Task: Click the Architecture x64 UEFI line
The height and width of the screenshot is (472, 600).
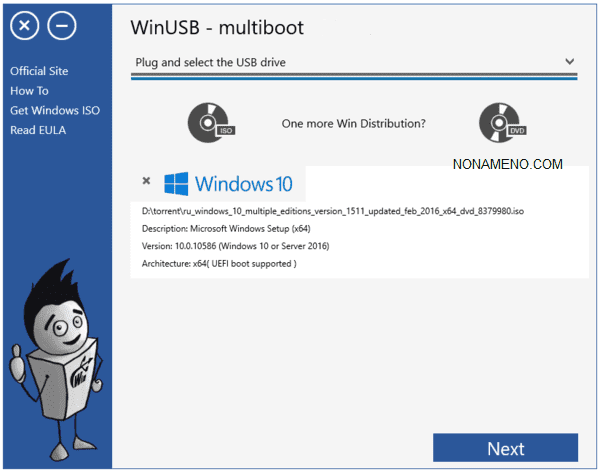Action: point(219,263)
